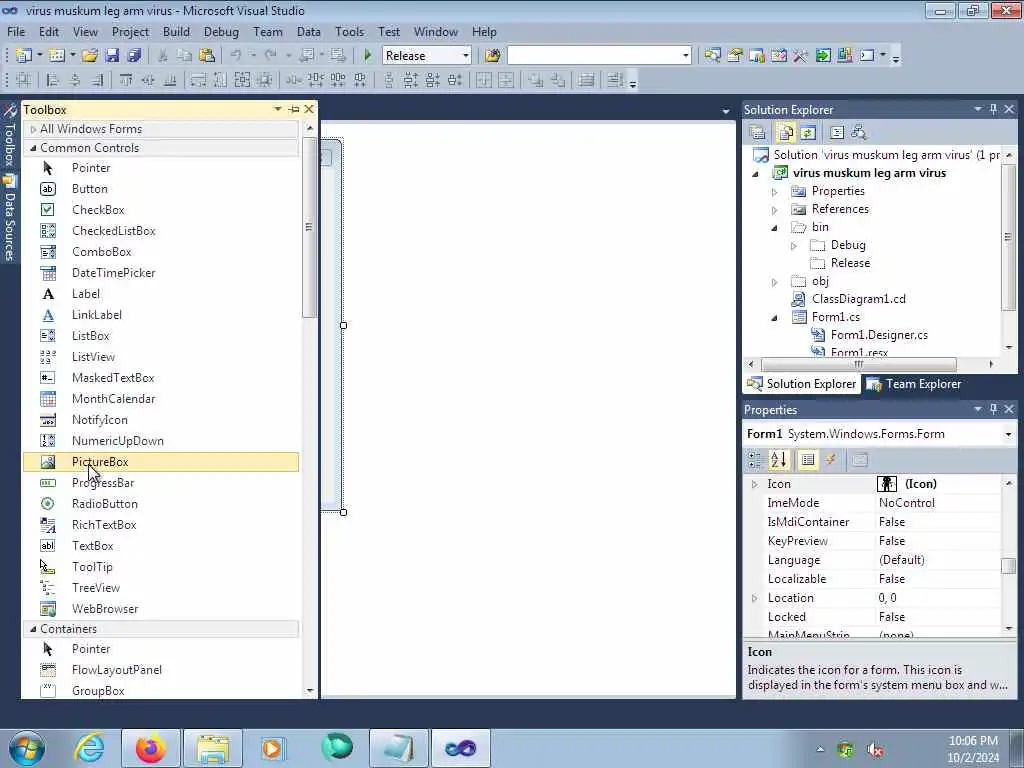Collapse the Containers toolbox group
This screenshot has width=1024, height=768.
point(33,629)
